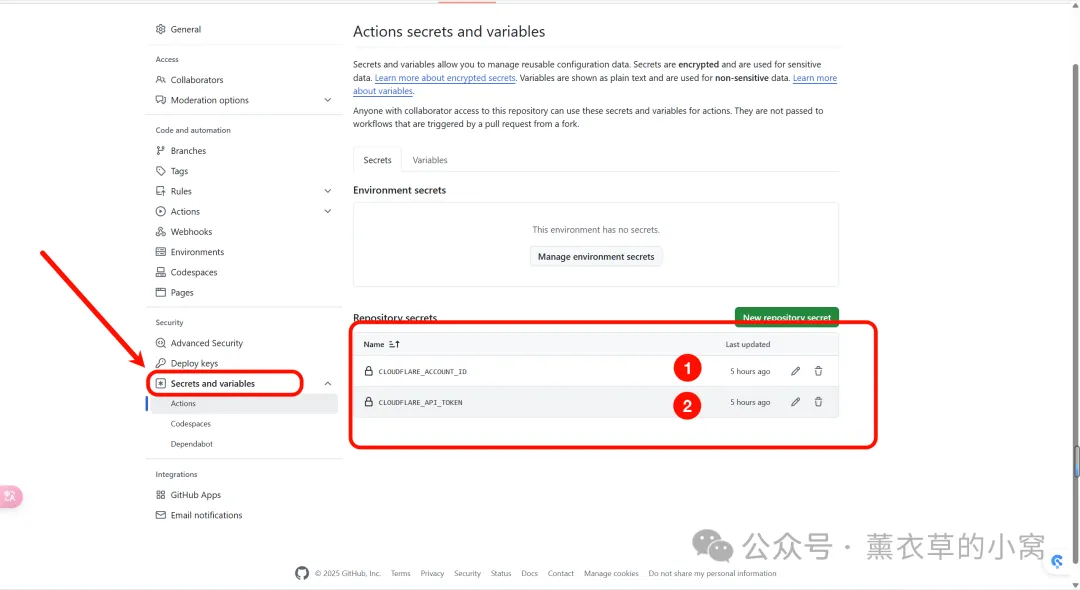This screenshot has height=590, width=1080.
Task: Click the Deploy keys key icon
Action: pyautogui.click(x=160, y=364)
